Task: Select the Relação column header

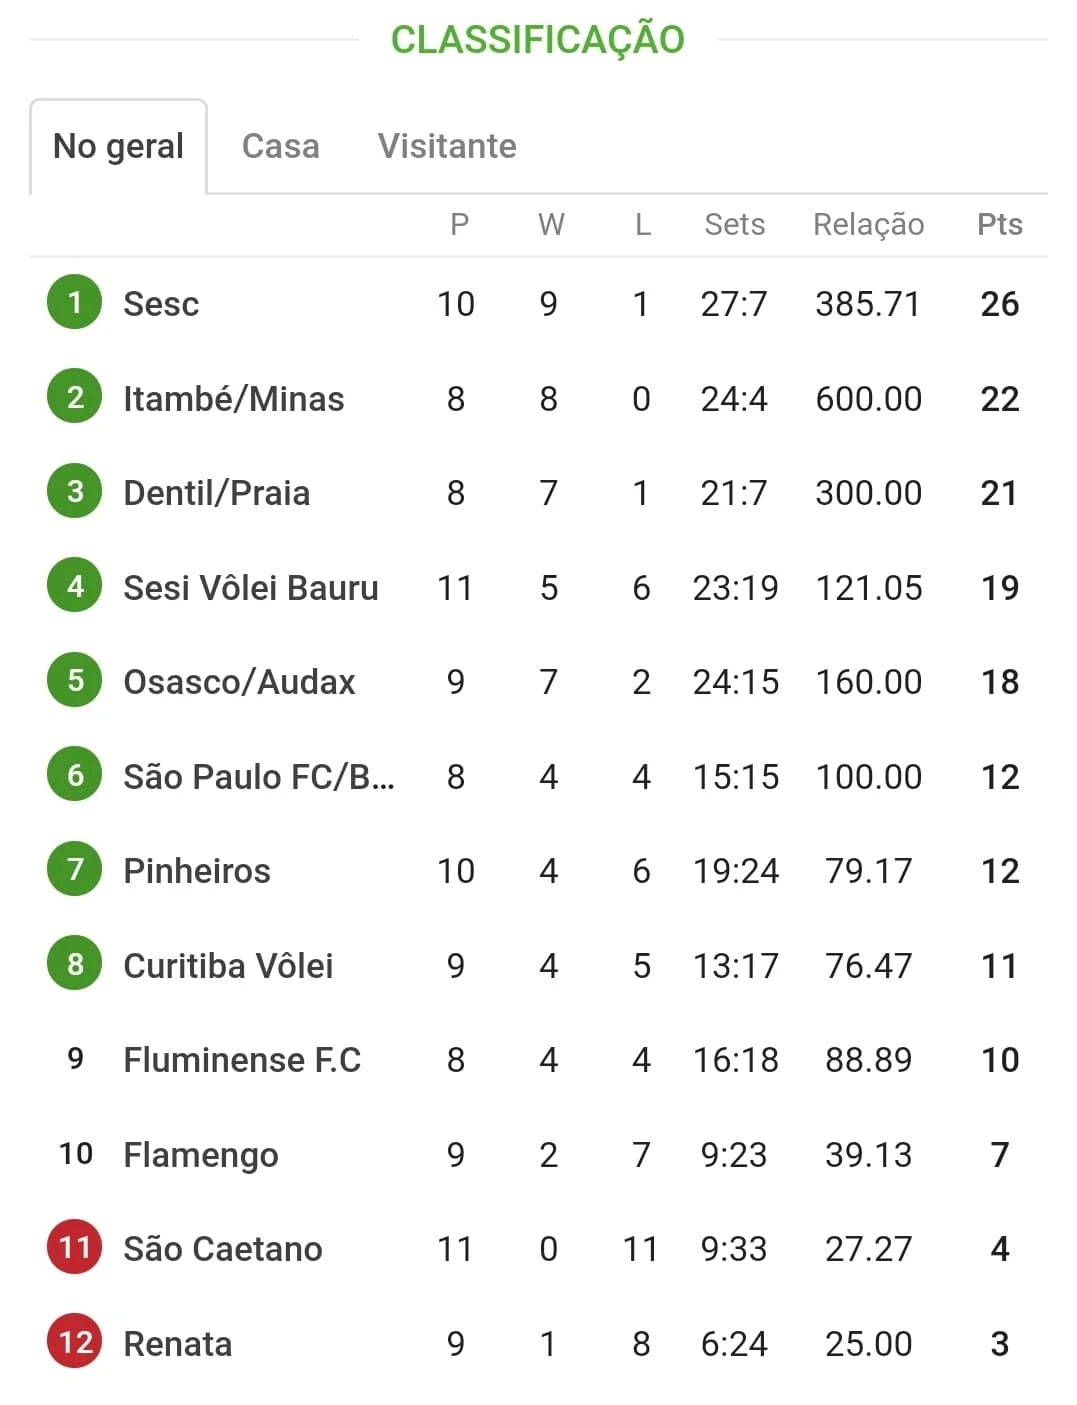Action: [869, 224]
